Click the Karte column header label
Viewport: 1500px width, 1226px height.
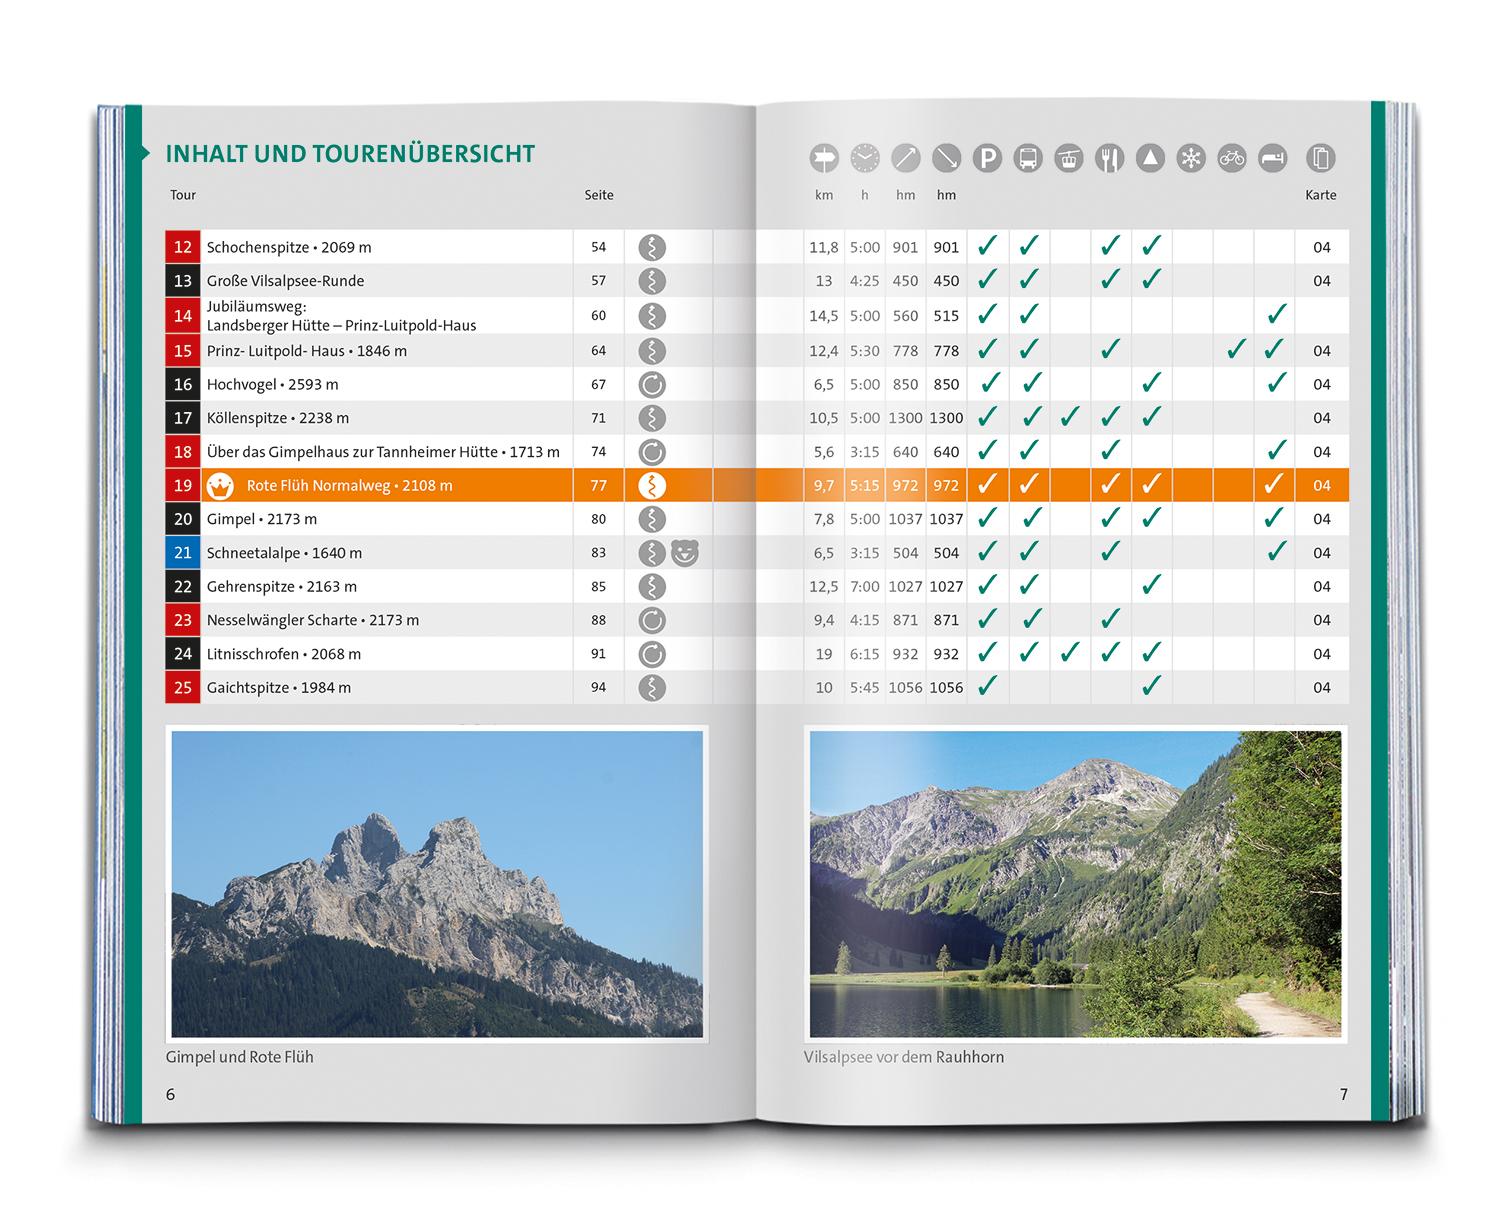click(1320, 195)
